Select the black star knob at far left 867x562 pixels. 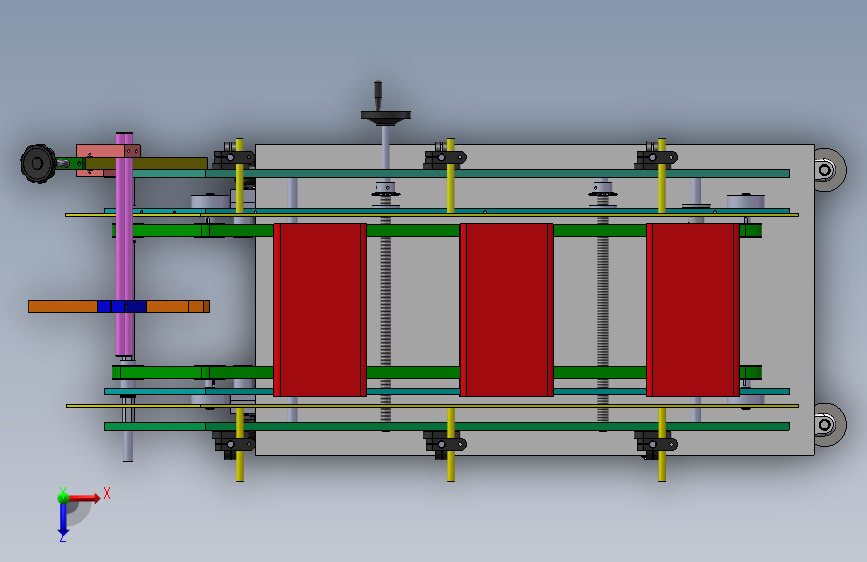pyautogui.click(x=38, y=164)
